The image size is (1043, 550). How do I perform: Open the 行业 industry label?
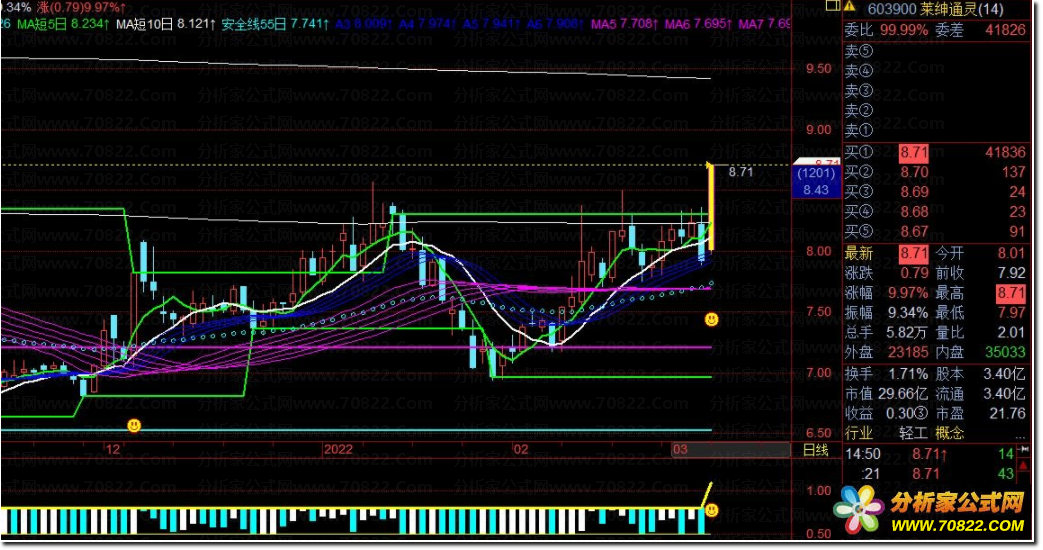pyautogui.click(x=859, y=433)
